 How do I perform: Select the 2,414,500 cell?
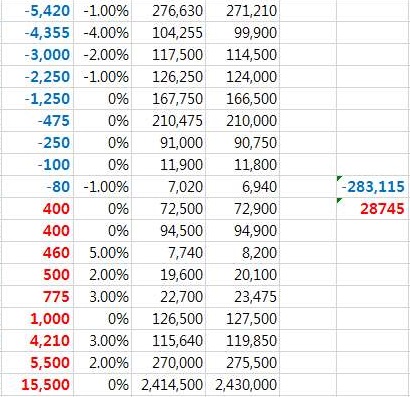point(168,385)
